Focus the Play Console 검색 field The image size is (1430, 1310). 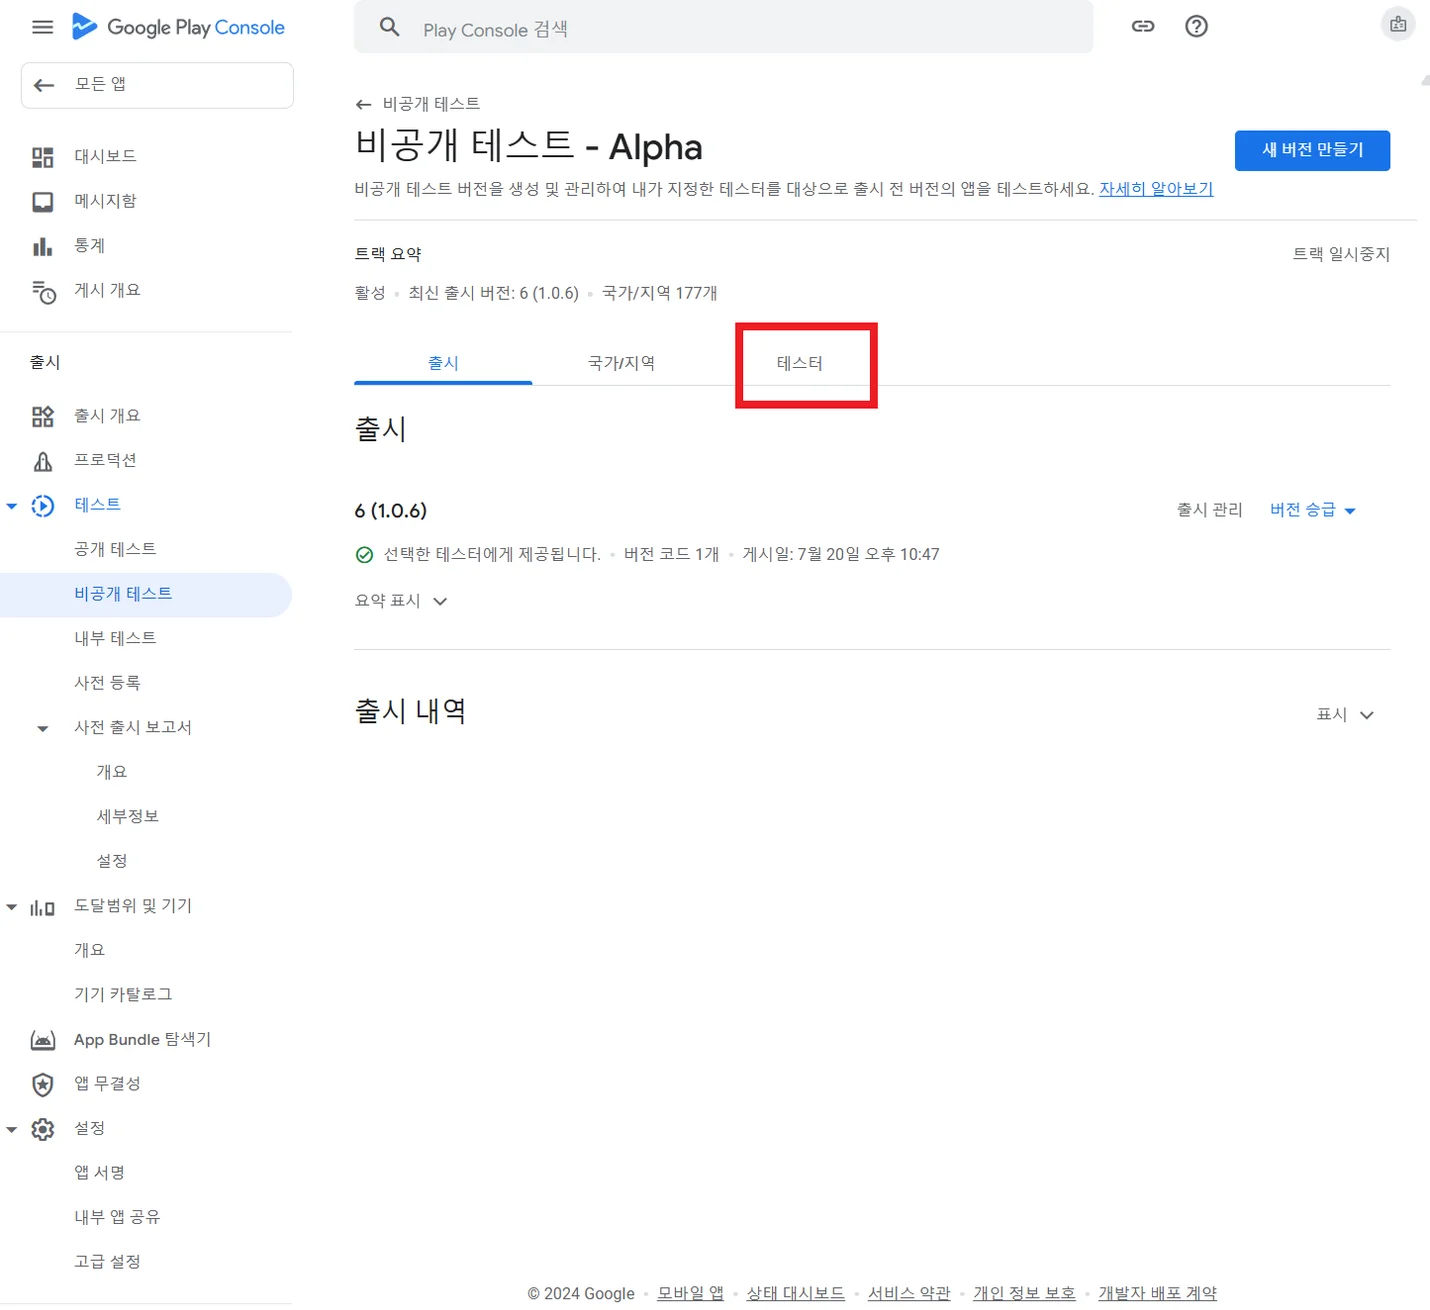723,28
